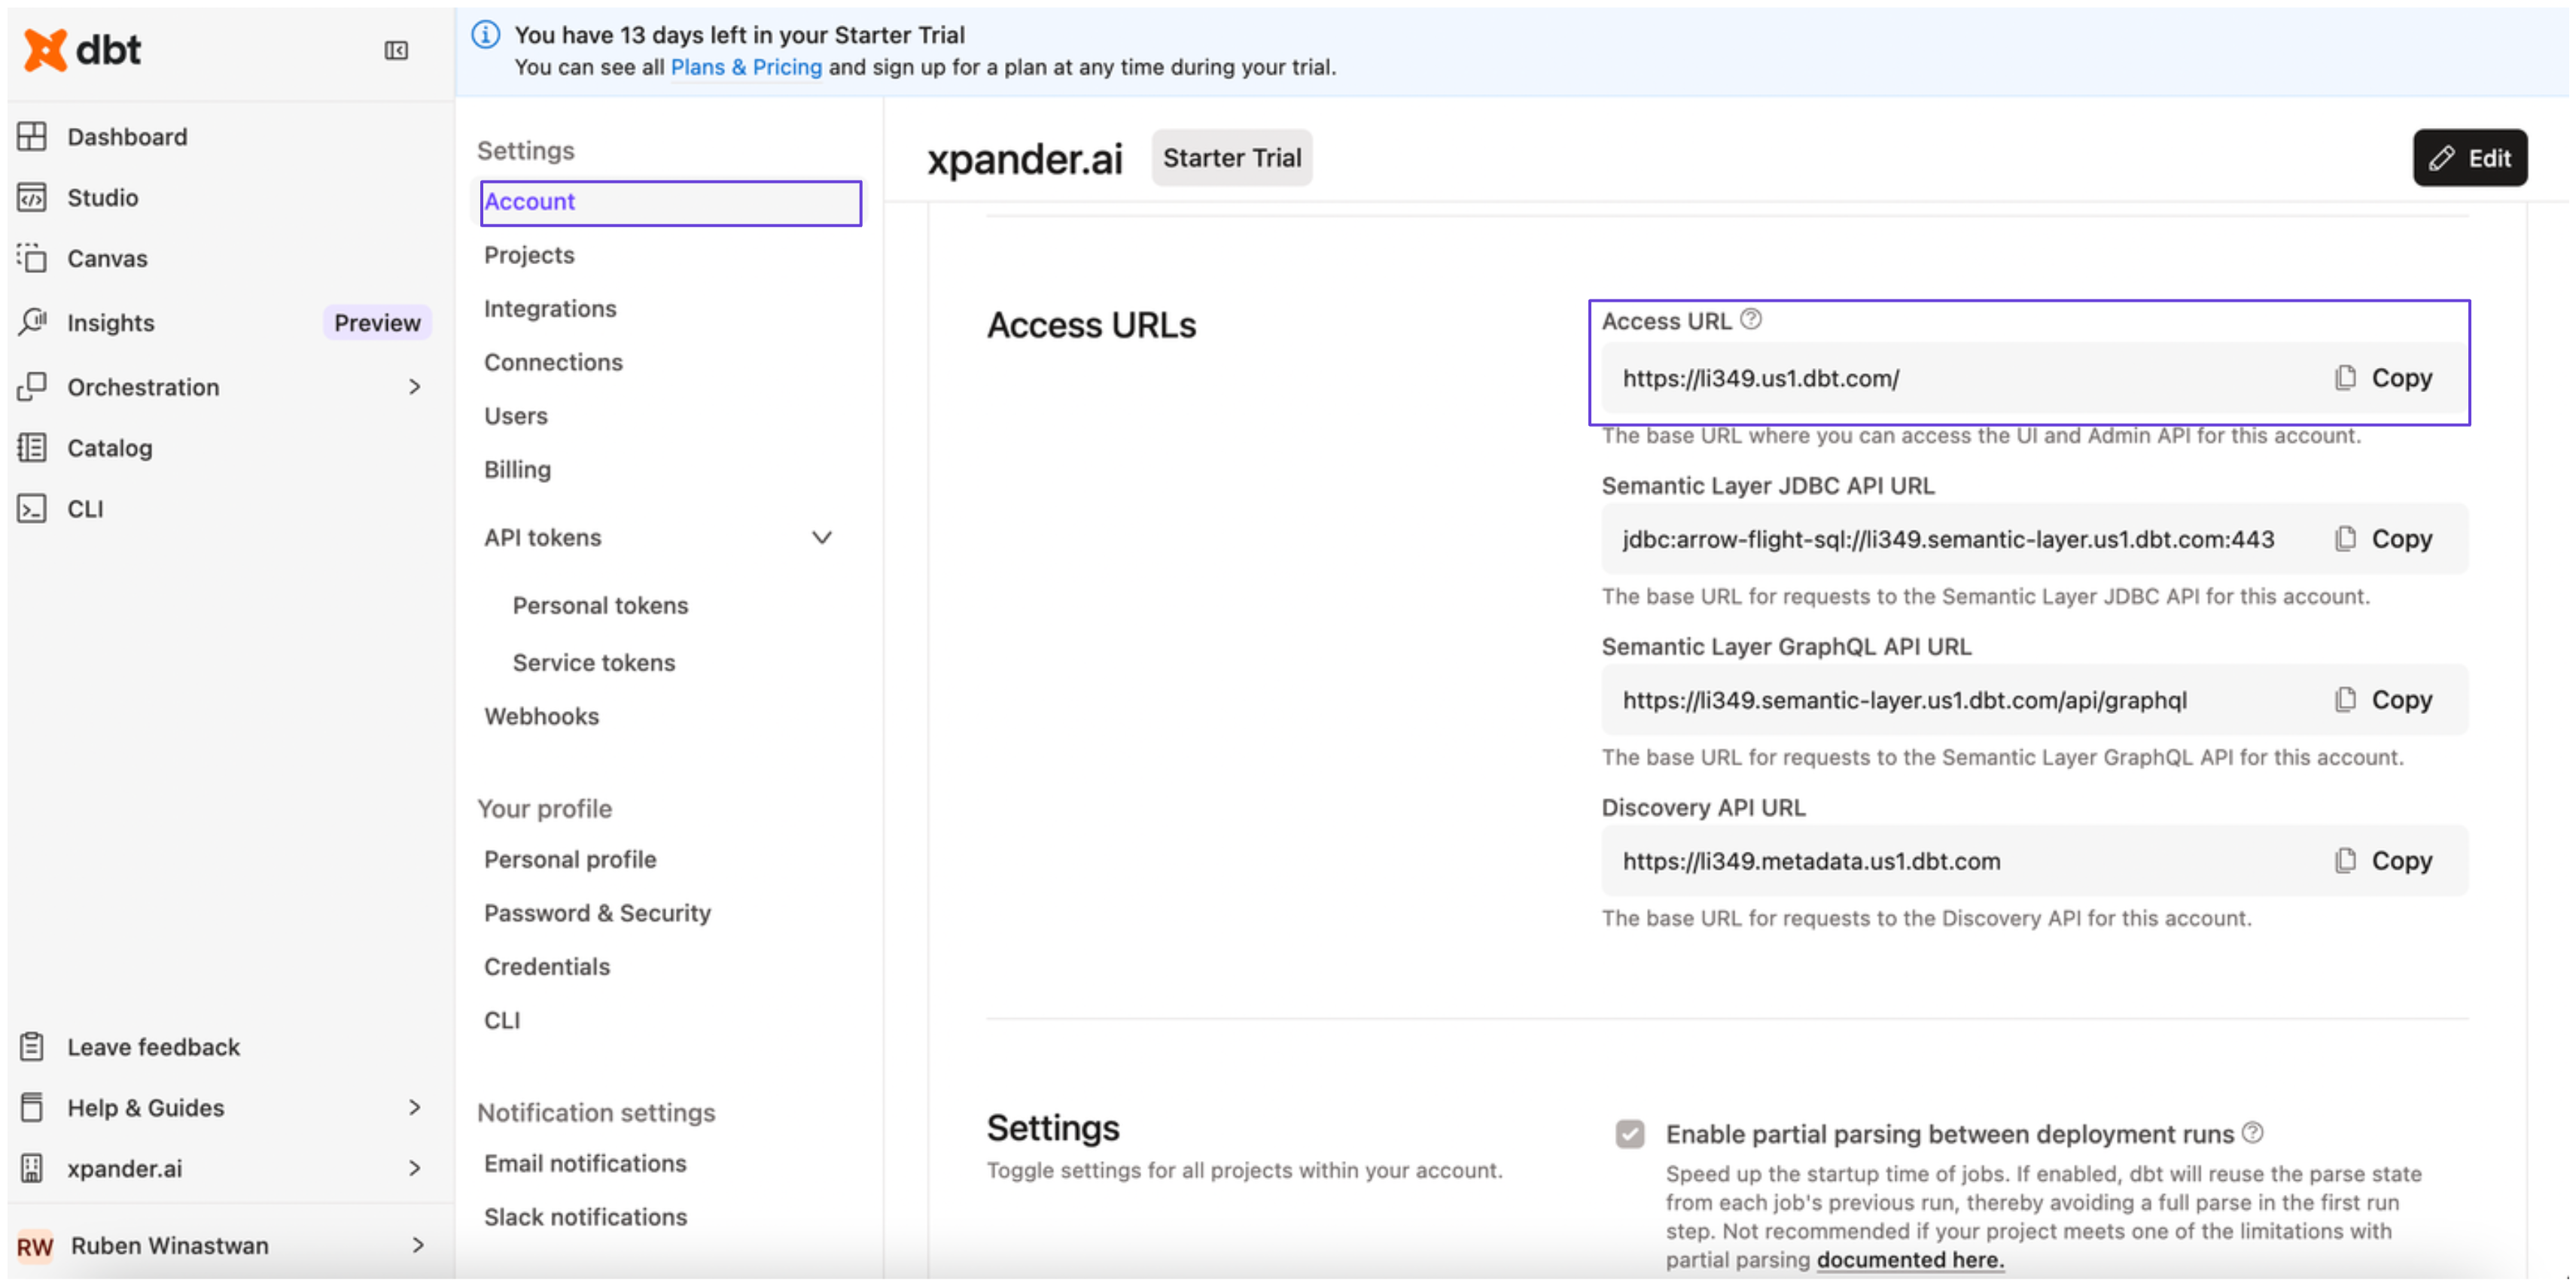This screenshot has width=2576, height=1286.
Task: Open the Projects settings page
Action: pyautogui.click(x=529, y=254)
